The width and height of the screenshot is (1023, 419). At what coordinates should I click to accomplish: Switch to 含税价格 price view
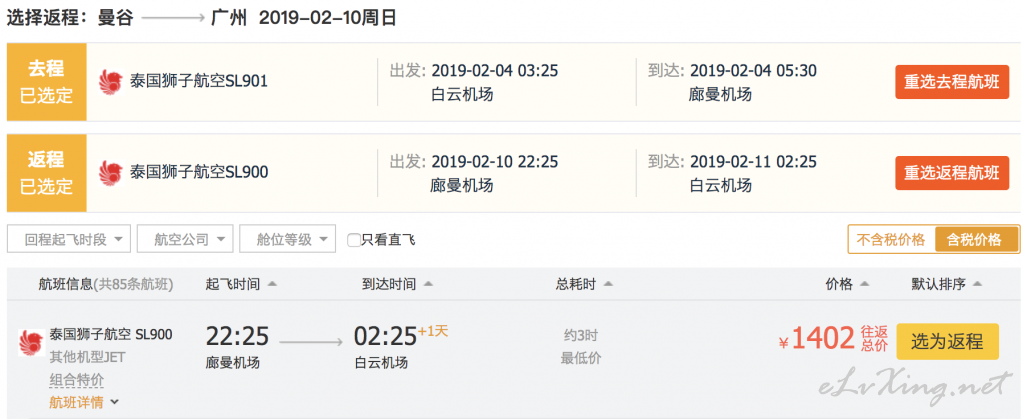tap(977, 240)
